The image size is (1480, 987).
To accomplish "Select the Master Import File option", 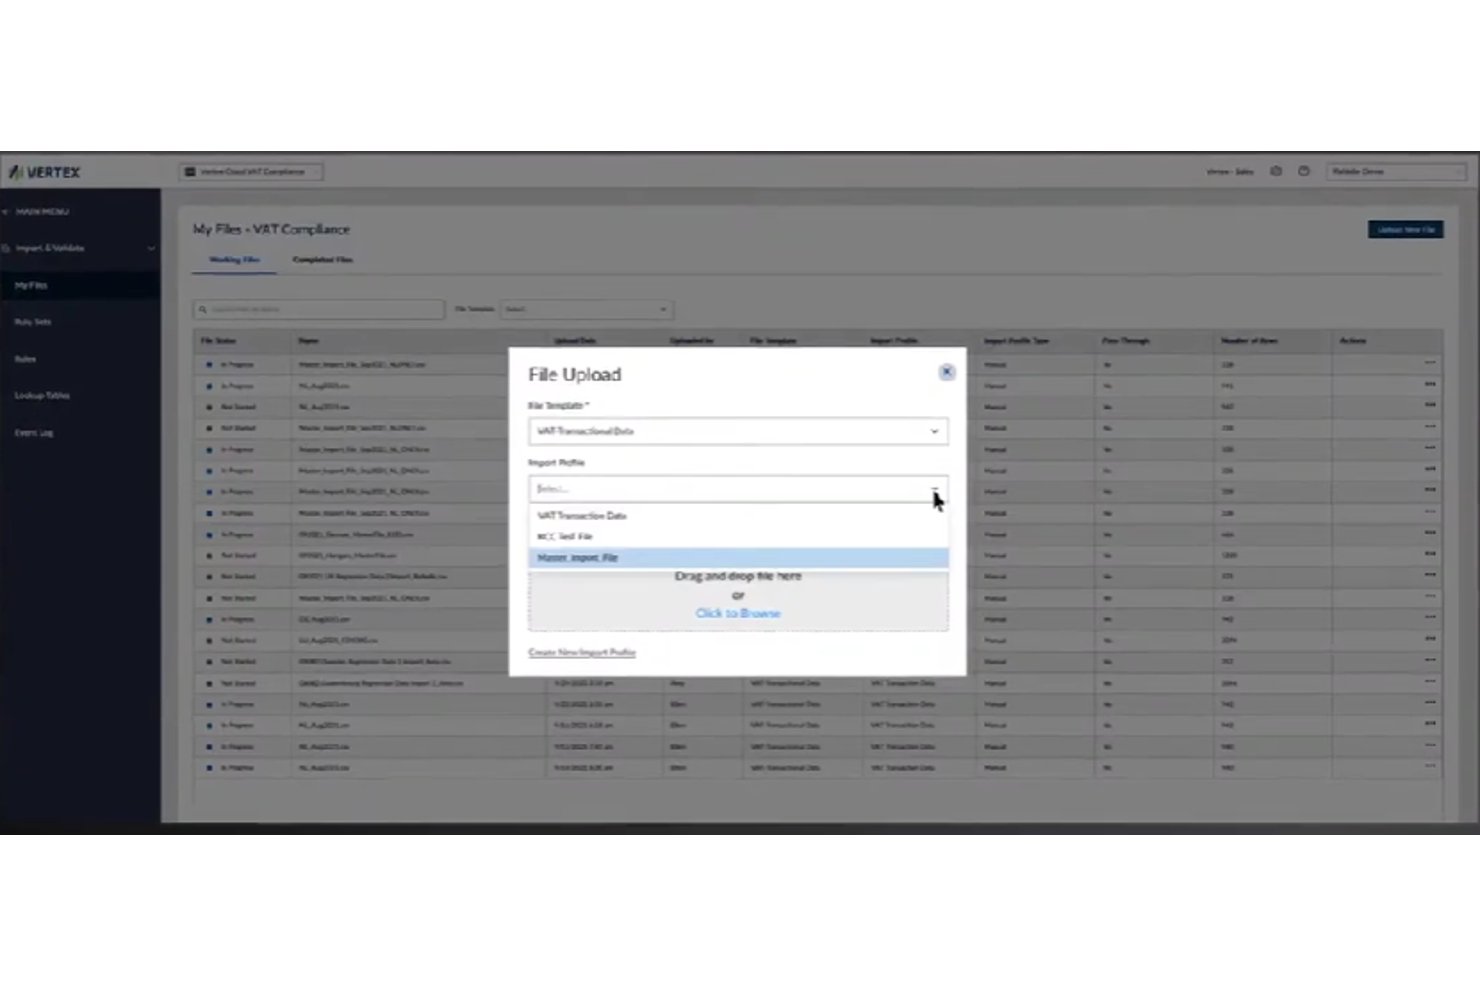I will coord(738,558).
